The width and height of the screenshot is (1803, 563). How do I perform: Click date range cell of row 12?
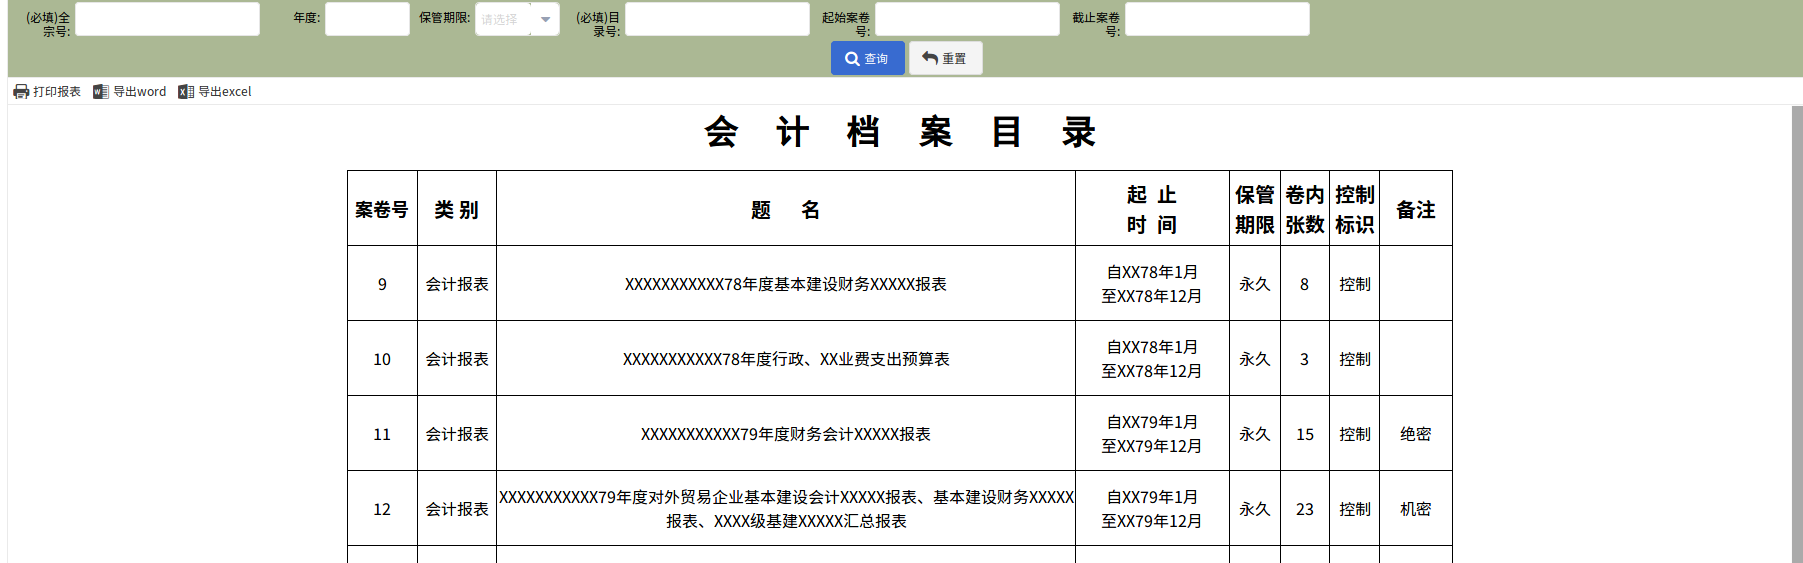click(x=1152, y=509)
